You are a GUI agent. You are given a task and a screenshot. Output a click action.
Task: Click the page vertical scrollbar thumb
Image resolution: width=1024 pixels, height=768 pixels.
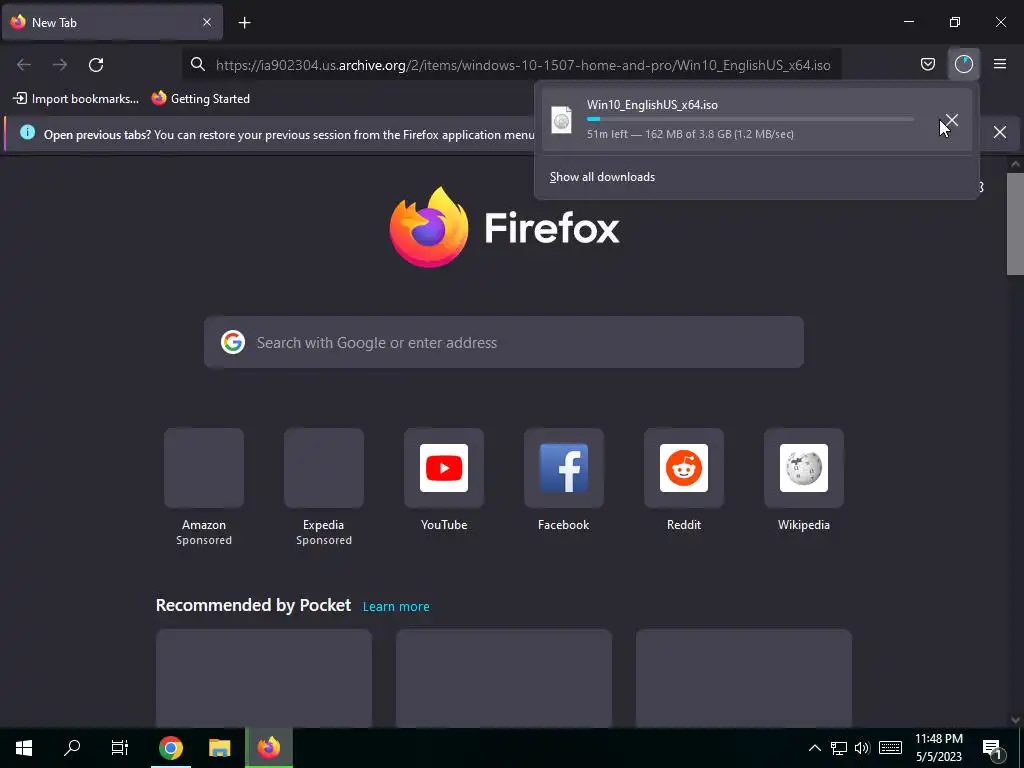click(x=1015, y=224)
